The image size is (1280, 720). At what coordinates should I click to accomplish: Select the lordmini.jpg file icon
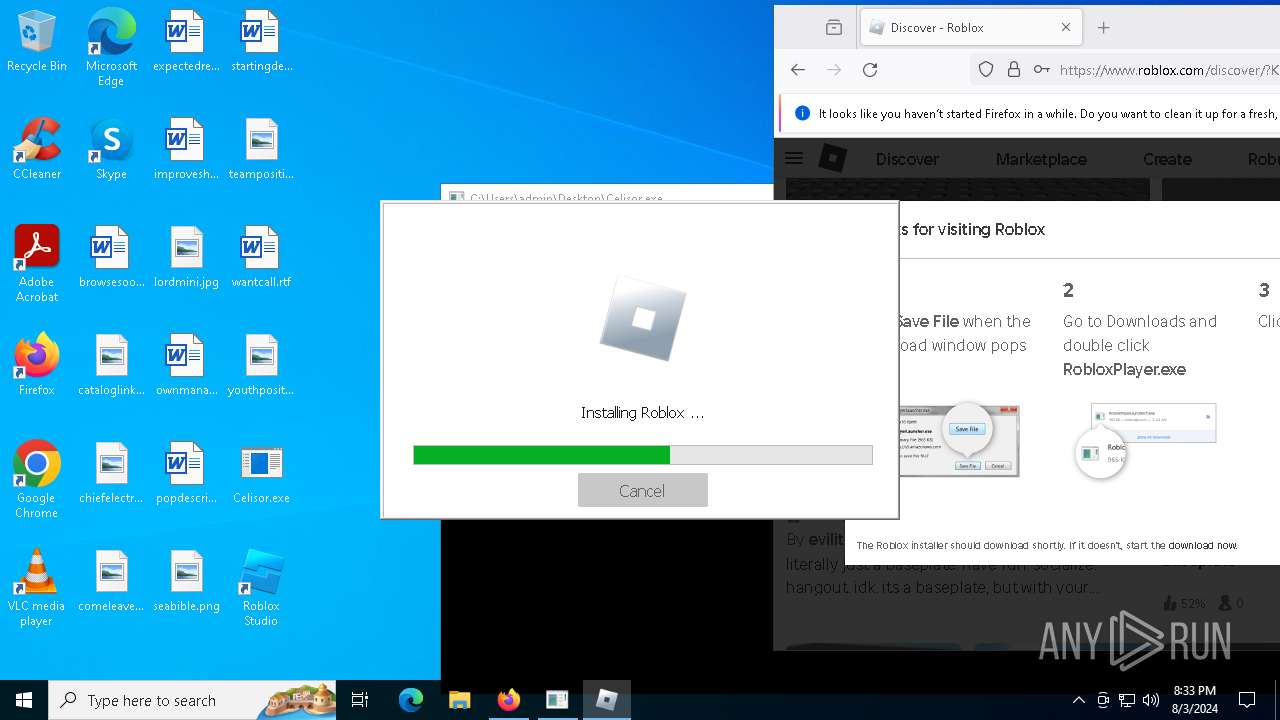click(x=186, y=258)
